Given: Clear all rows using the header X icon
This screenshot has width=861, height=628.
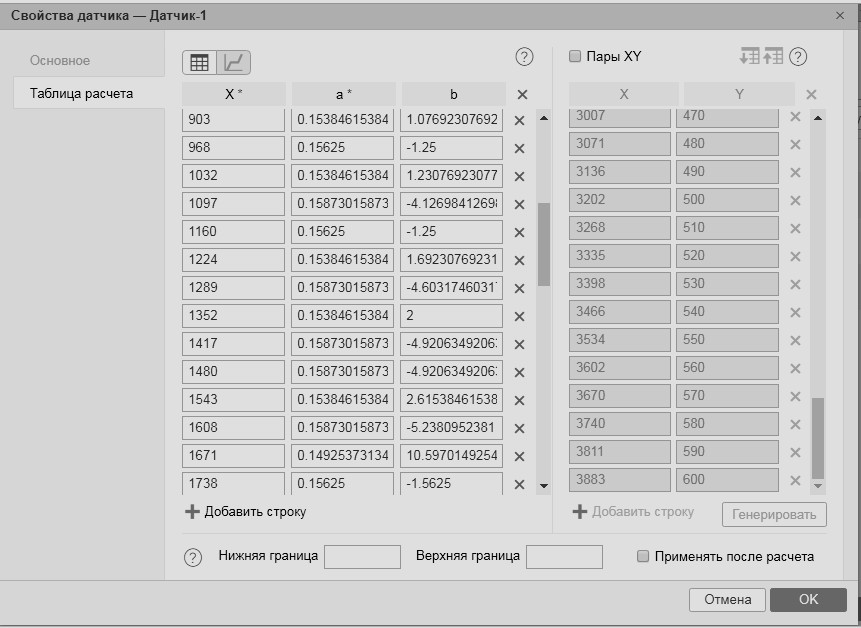Looking at the screenshot, I should [x=522, y=95].
